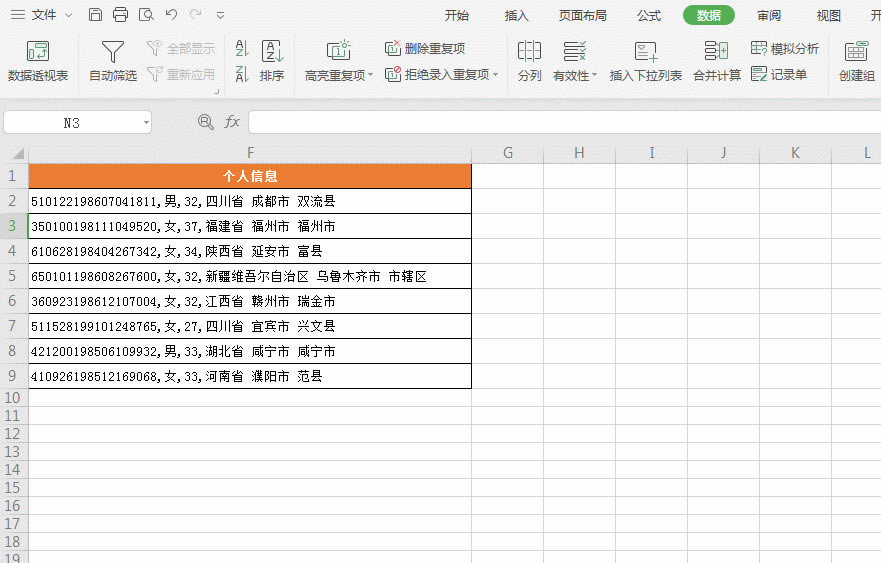This screenshot has width=881, height=563.
Task: Click 创建组 group icon
Action: pyautogui.click(x=856, y=61)
